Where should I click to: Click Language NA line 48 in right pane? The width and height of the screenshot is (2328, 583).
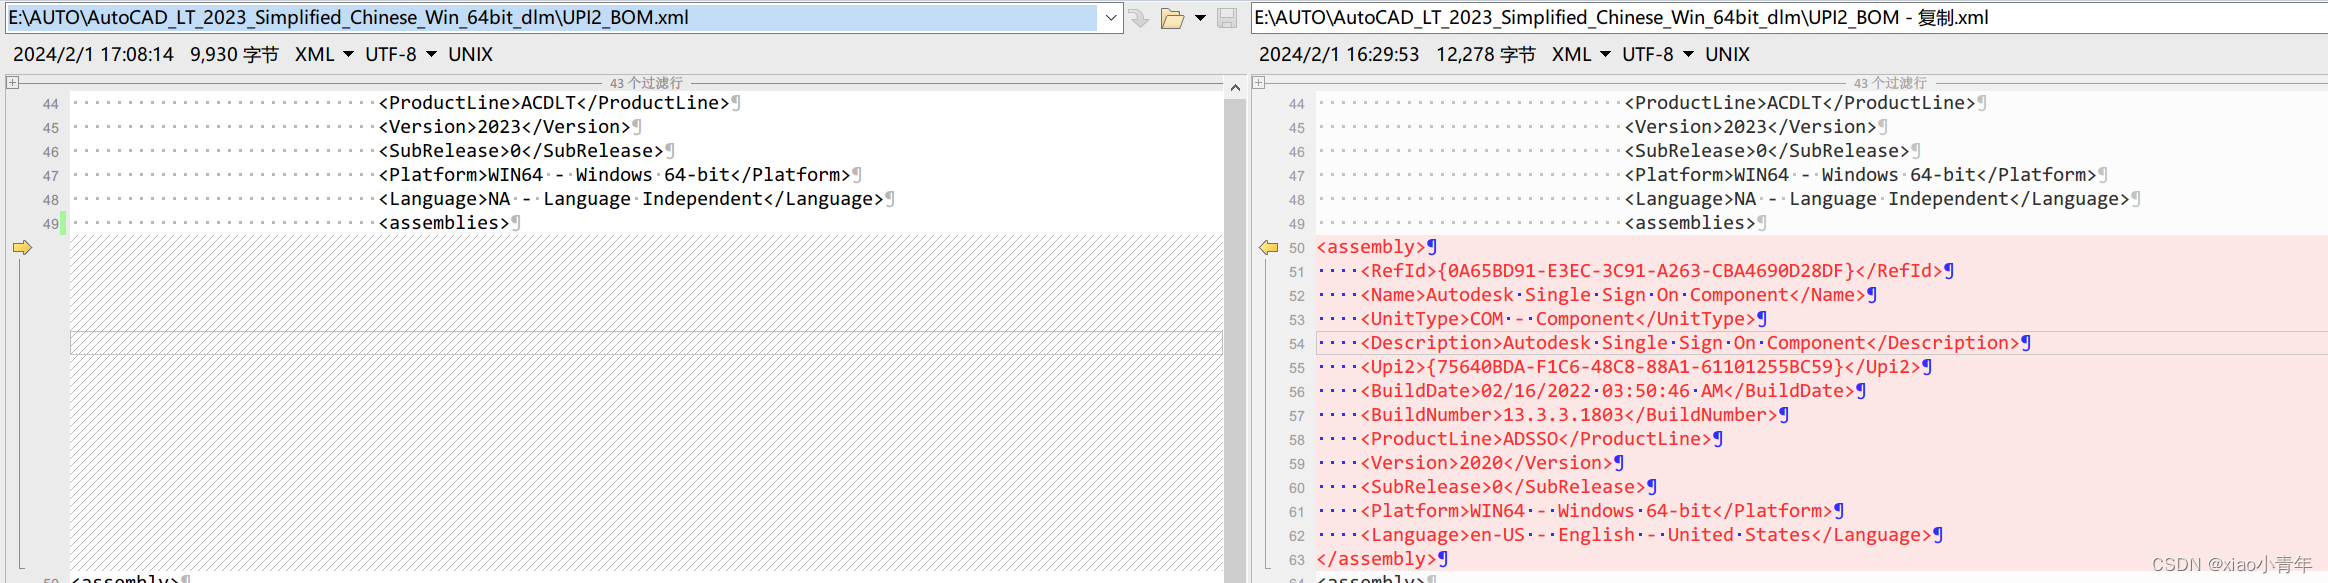pyautogui.click(x=1877, y=199)
